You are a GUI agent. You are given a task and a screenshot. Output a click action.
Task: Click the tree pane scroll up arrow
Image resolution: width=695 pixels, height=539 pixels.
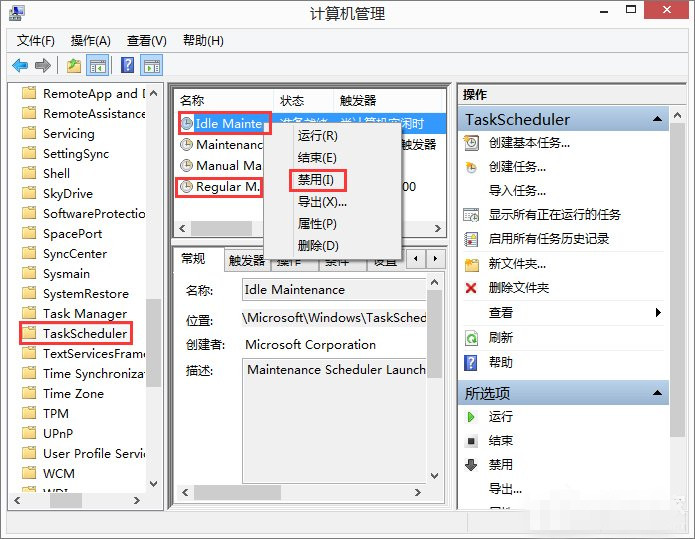point(153,94)
